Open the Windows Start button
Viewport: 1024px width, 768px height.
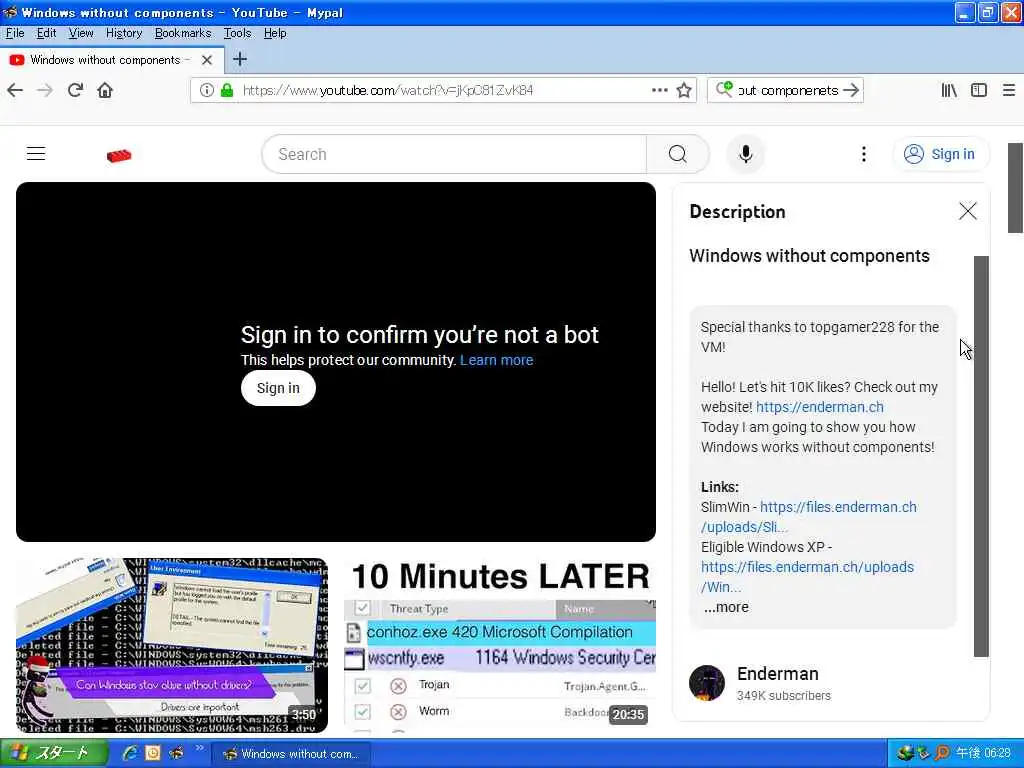pos(54,754)
